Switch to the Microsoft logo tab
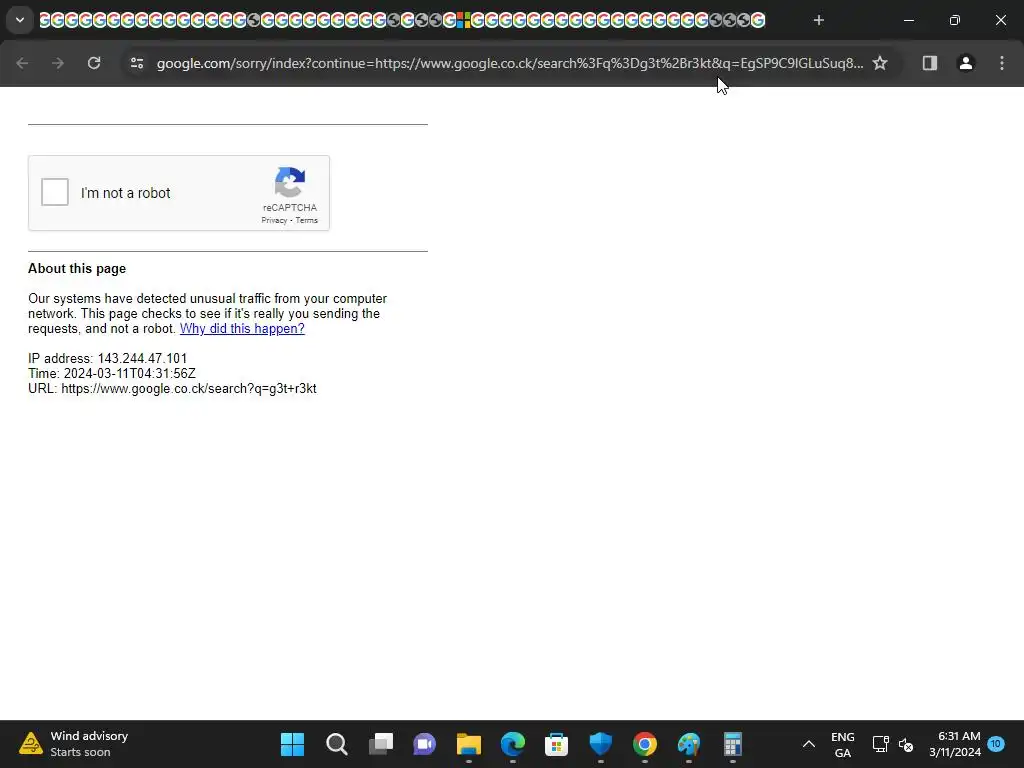The width and height of the screenshot is (1024, 768). click(464, 20)
